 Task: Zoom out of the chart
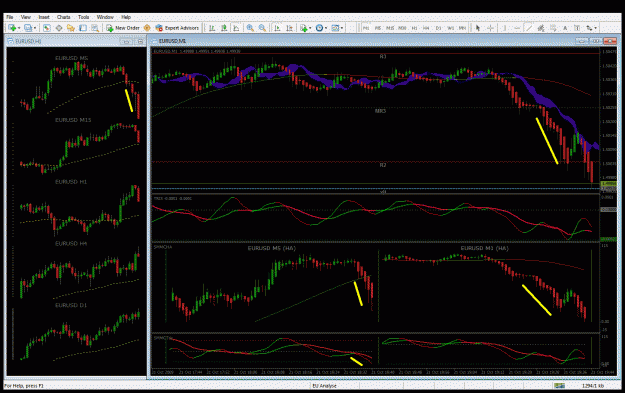point(262,28)
